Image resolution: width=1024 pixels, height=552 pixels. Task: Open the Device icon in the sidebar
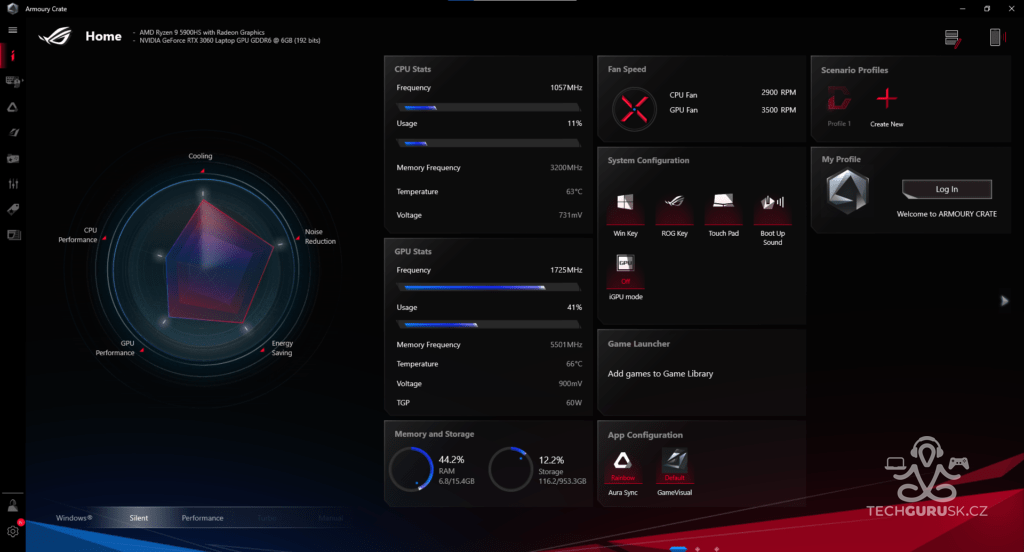(x=12, y=81)
